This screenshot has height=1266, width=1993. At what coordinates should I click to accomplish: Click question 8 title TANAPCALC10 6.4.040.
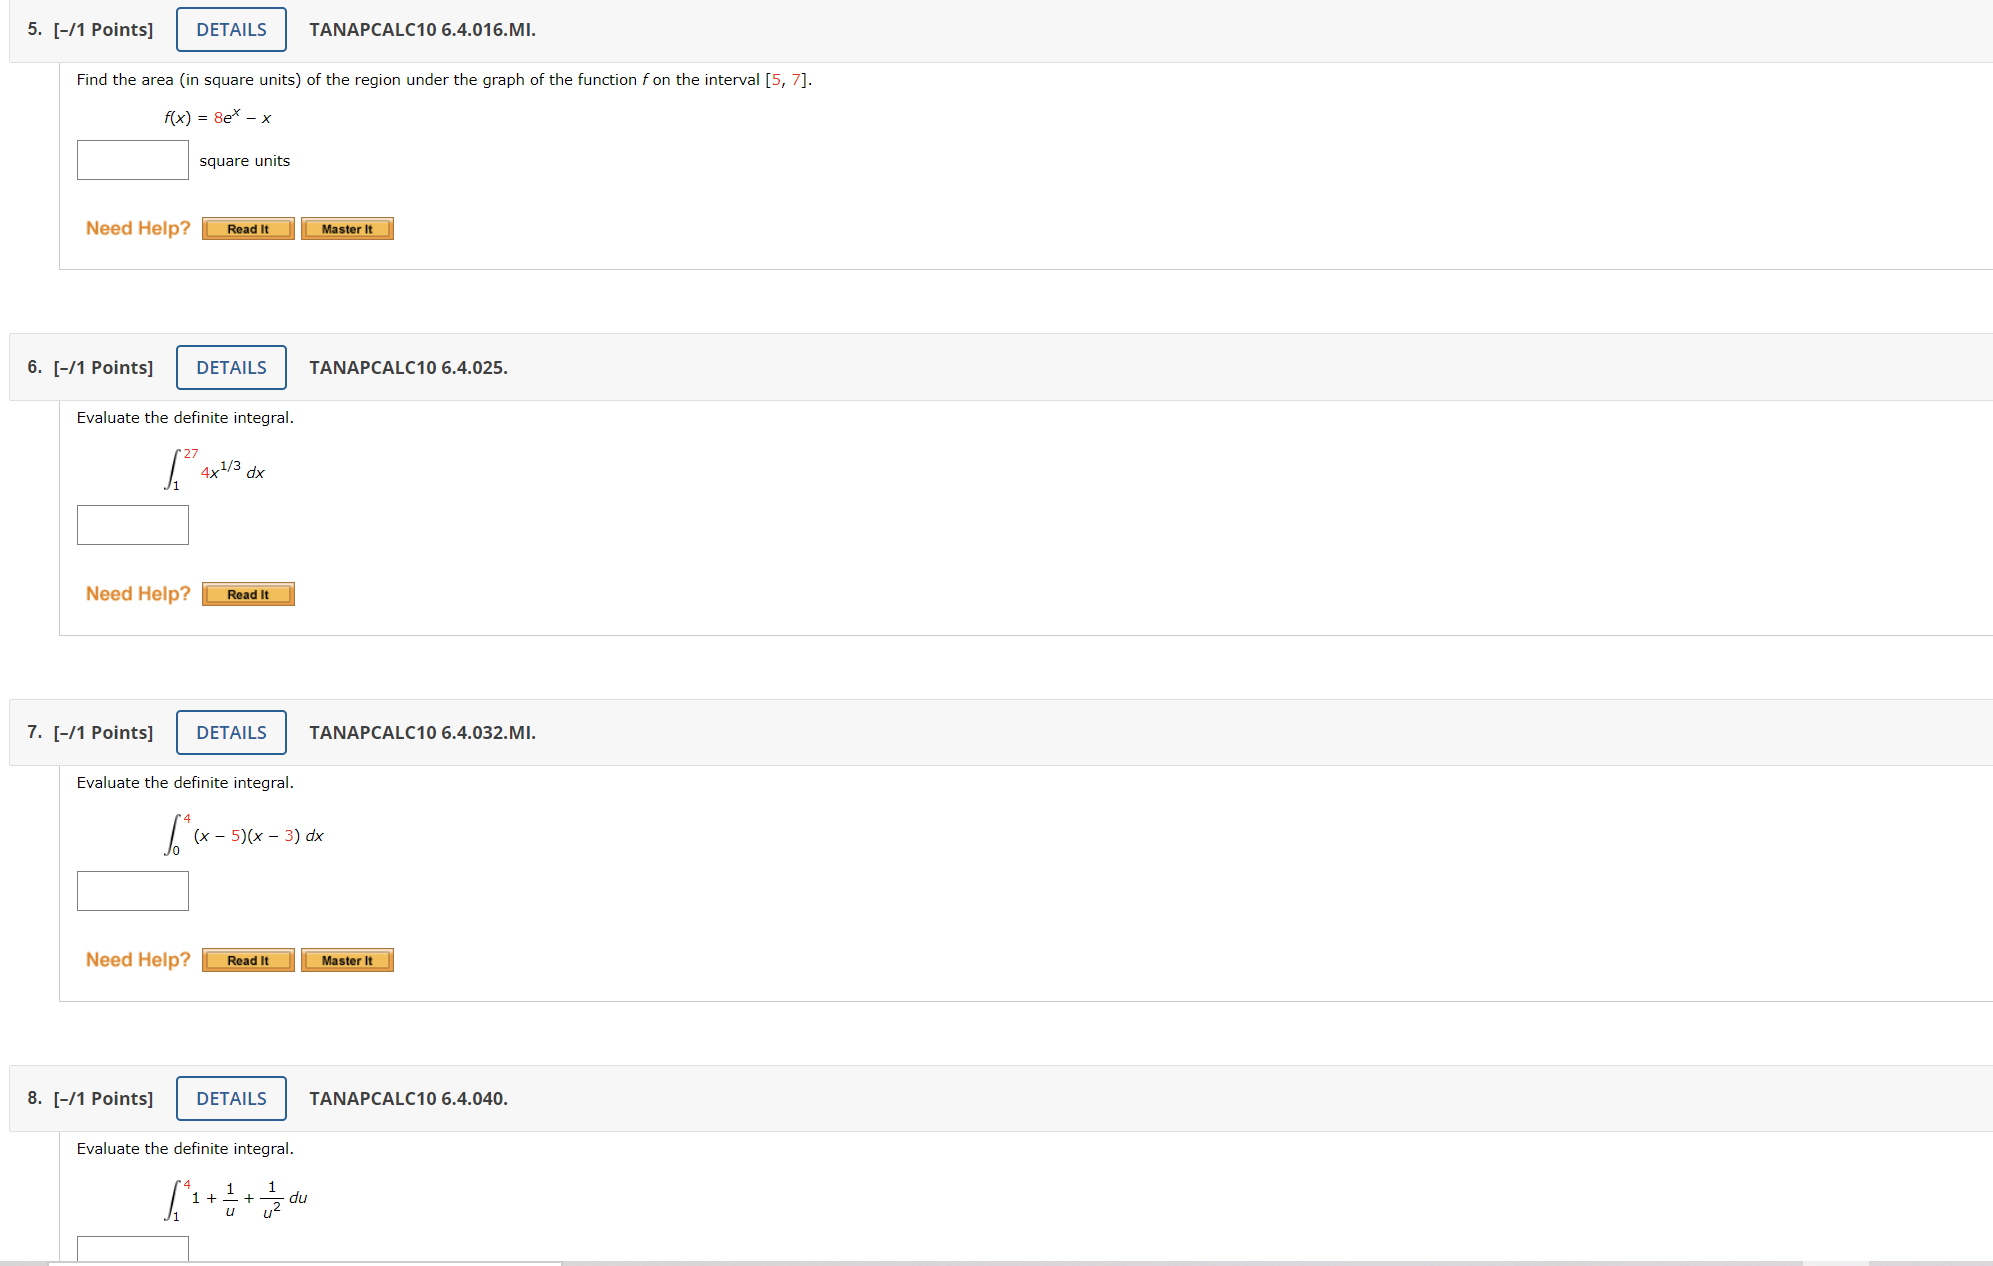pyautogui.click(x=408, y=1099)
